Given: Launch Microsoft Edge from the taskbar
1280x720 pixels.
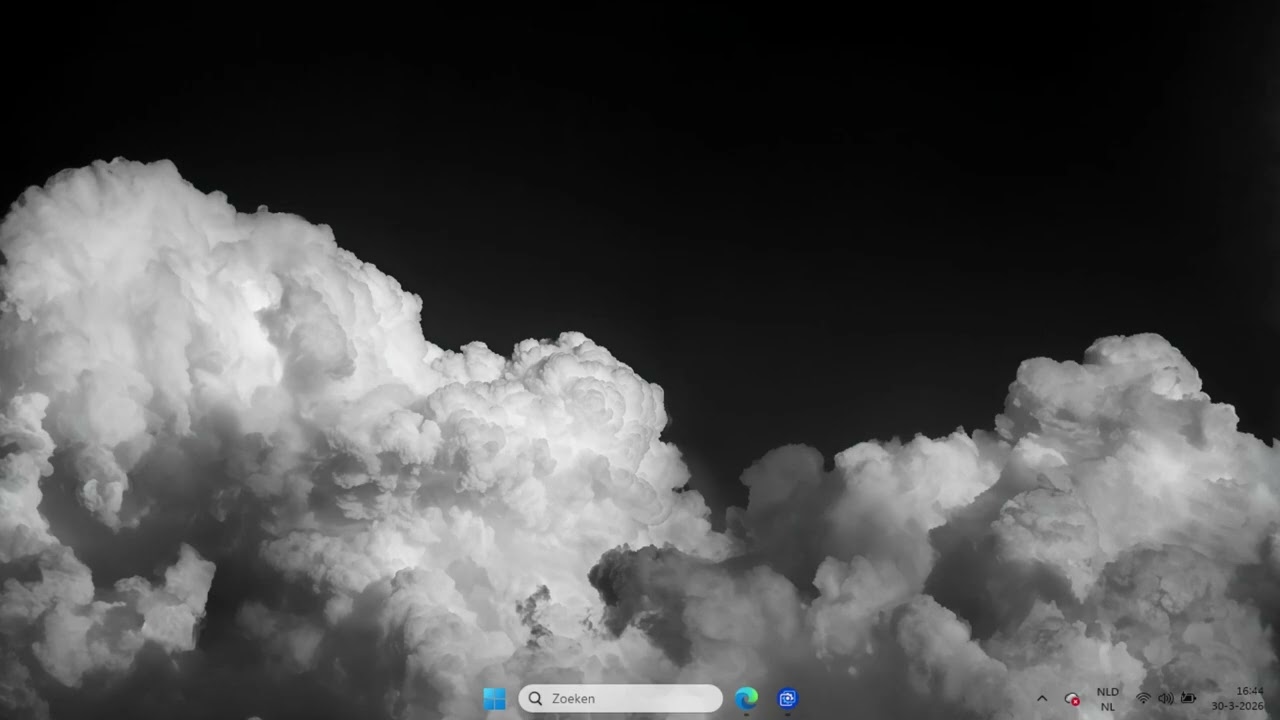Looking at the screenshot, I should (746, 699).
